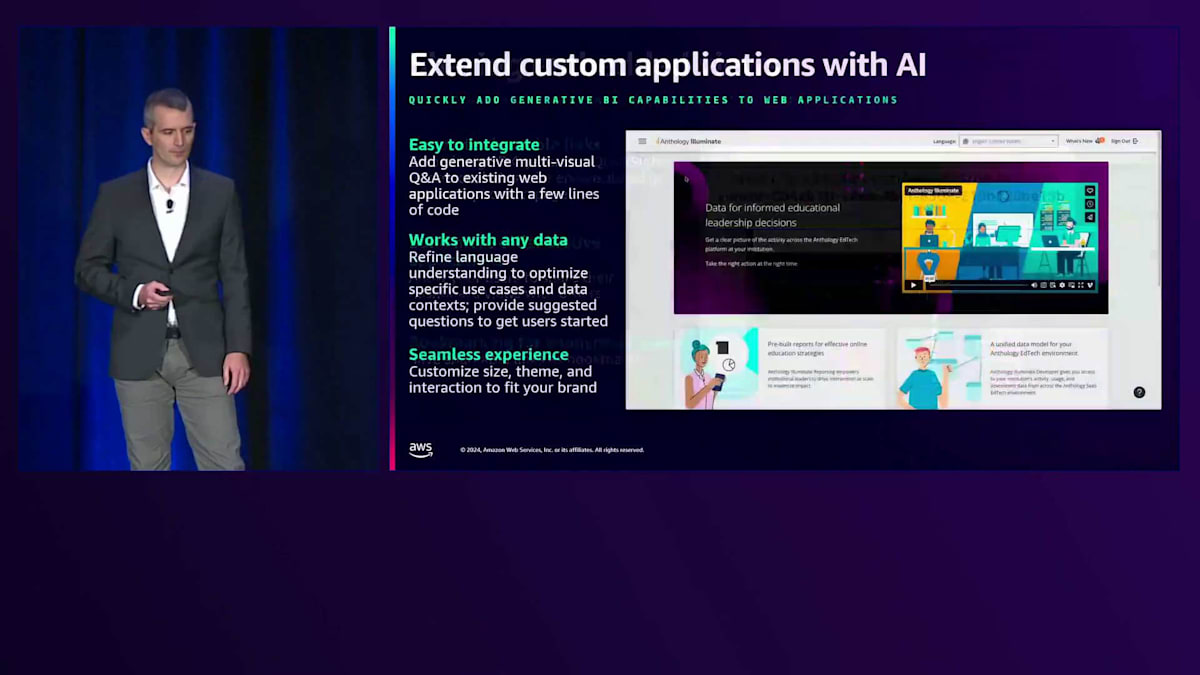
Task: Open the video settings gear
Action: 1062,285
